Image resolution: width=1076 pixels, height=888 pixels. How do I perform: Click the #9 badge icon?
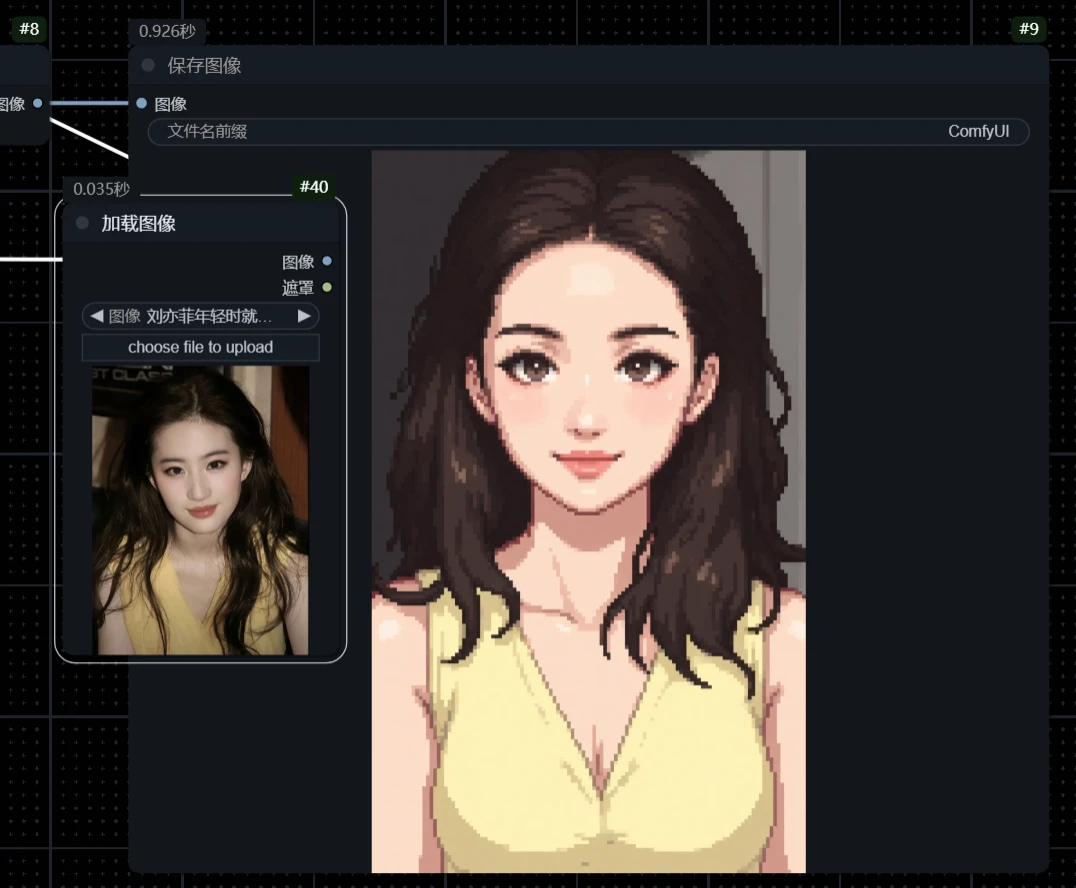1028,29
